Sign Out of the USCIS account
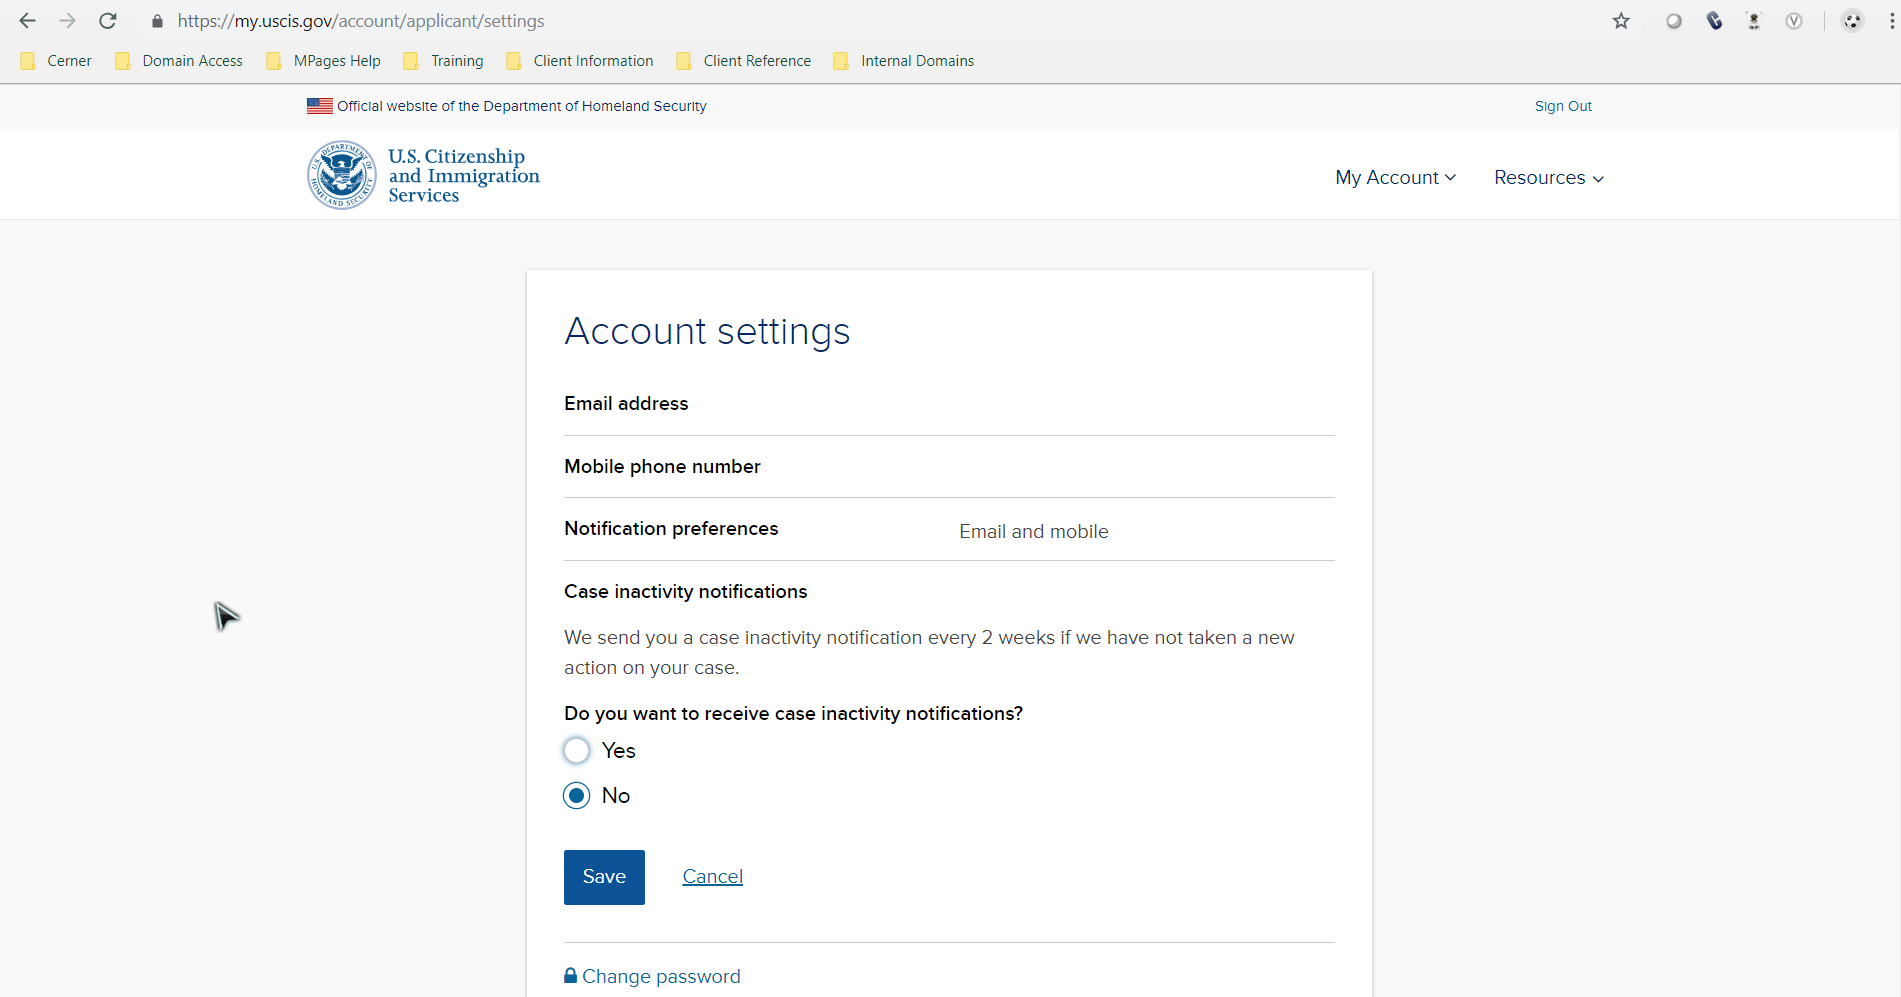The width and height of the screenshot is (1901, 997). coord(1563,106)
